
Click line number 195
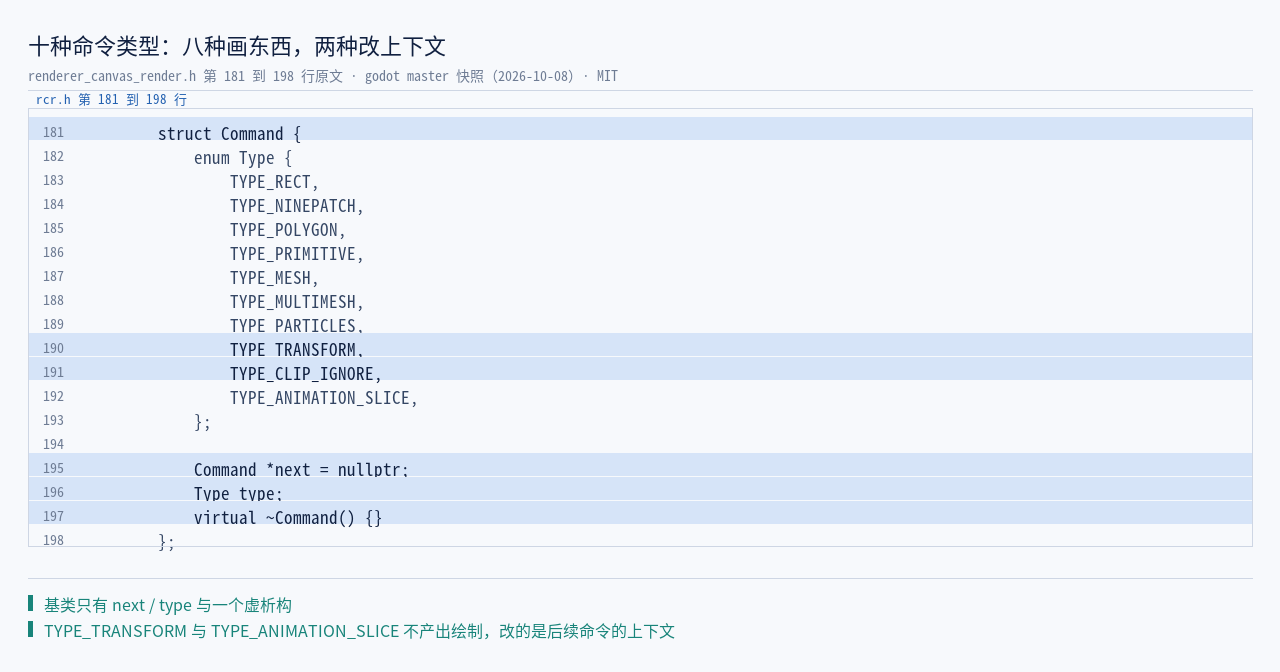[x=53, y=469]
